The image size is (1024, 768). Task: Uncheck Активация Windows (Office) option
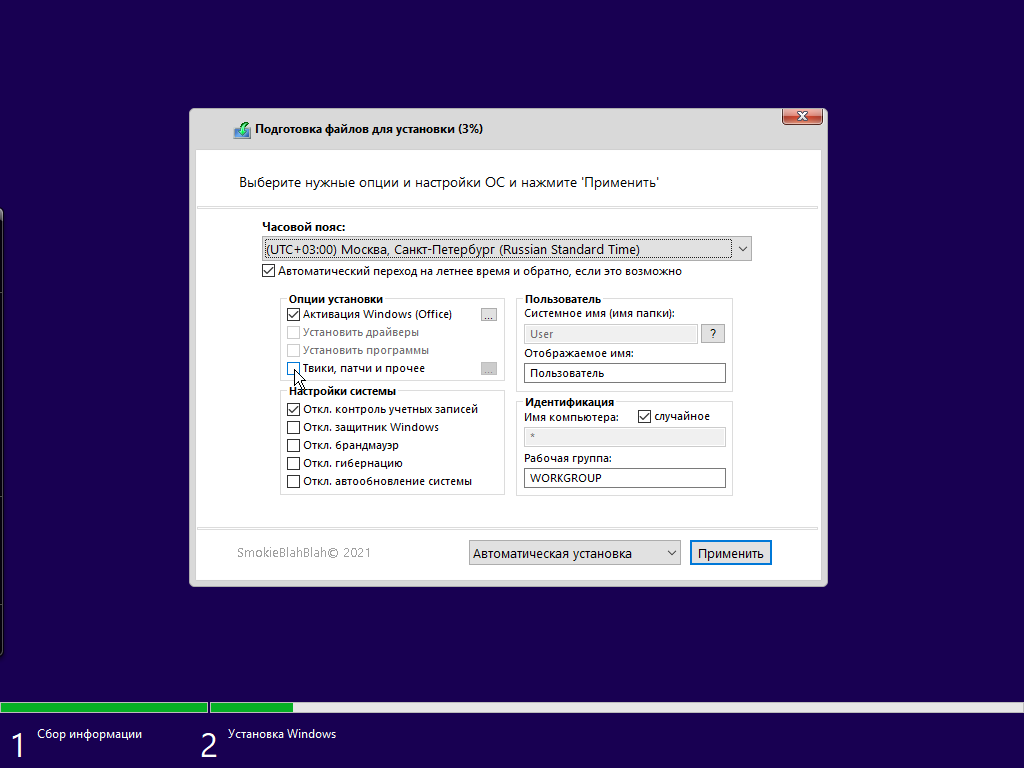(293, 314)
